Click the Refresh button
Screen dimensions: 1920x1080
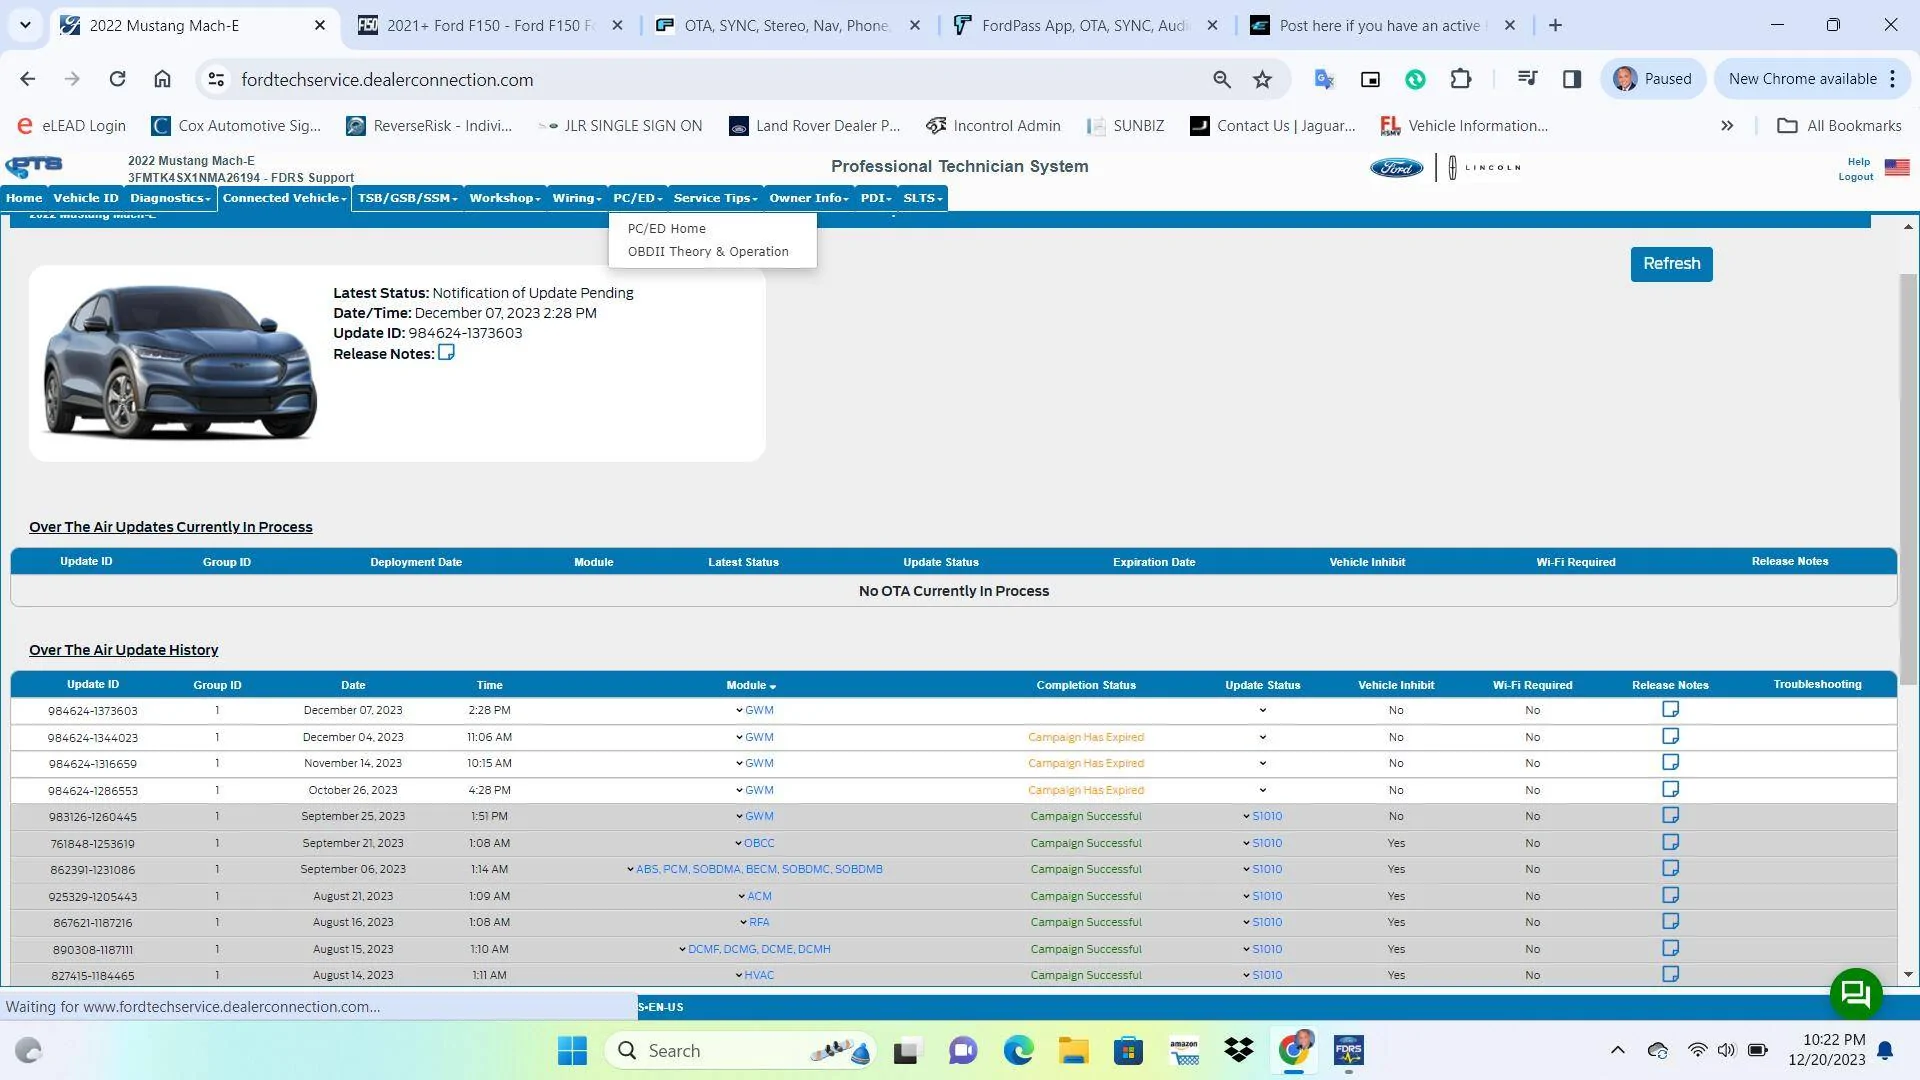click(x=1671, y=264)
